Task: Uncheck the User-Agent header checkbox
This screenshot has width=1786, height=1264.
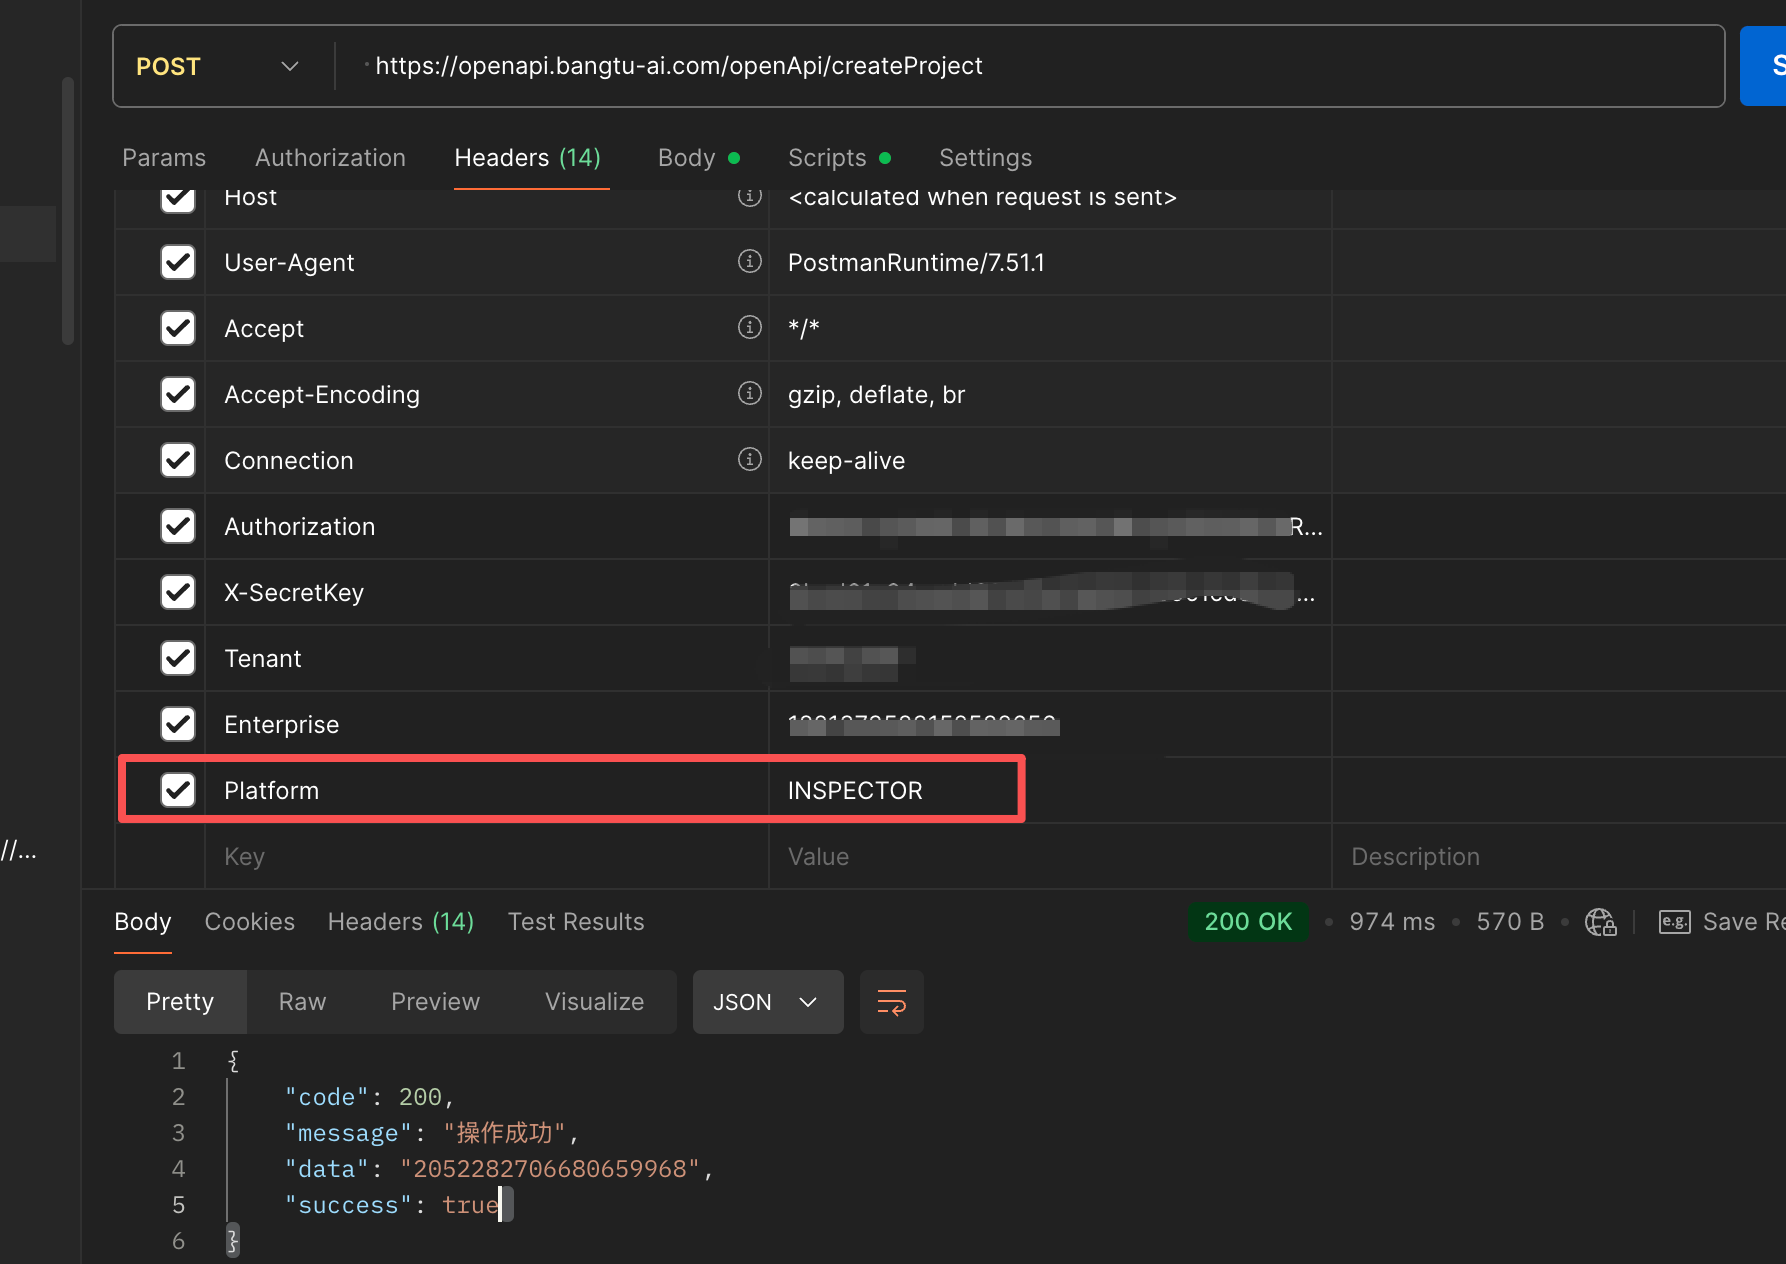Action: [178, 262]
